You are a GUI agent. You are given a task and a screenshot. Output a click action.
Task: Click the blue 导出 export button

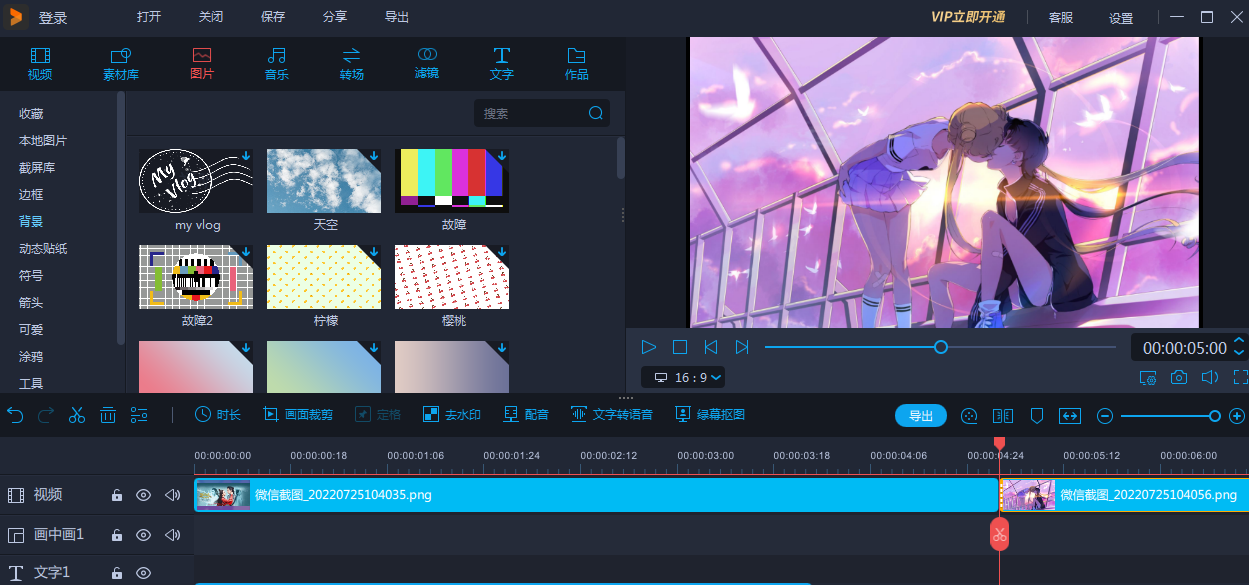tap(921, 416)
